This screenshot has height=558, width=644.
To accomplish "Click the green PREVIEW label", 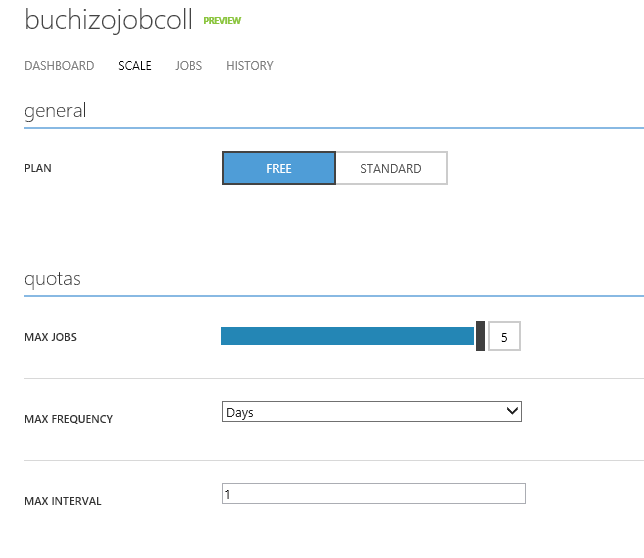I will click(x=222, y=21).
